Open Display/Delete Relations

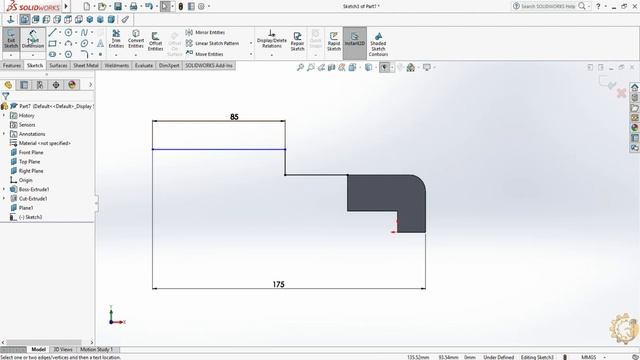tap(272, 39)
